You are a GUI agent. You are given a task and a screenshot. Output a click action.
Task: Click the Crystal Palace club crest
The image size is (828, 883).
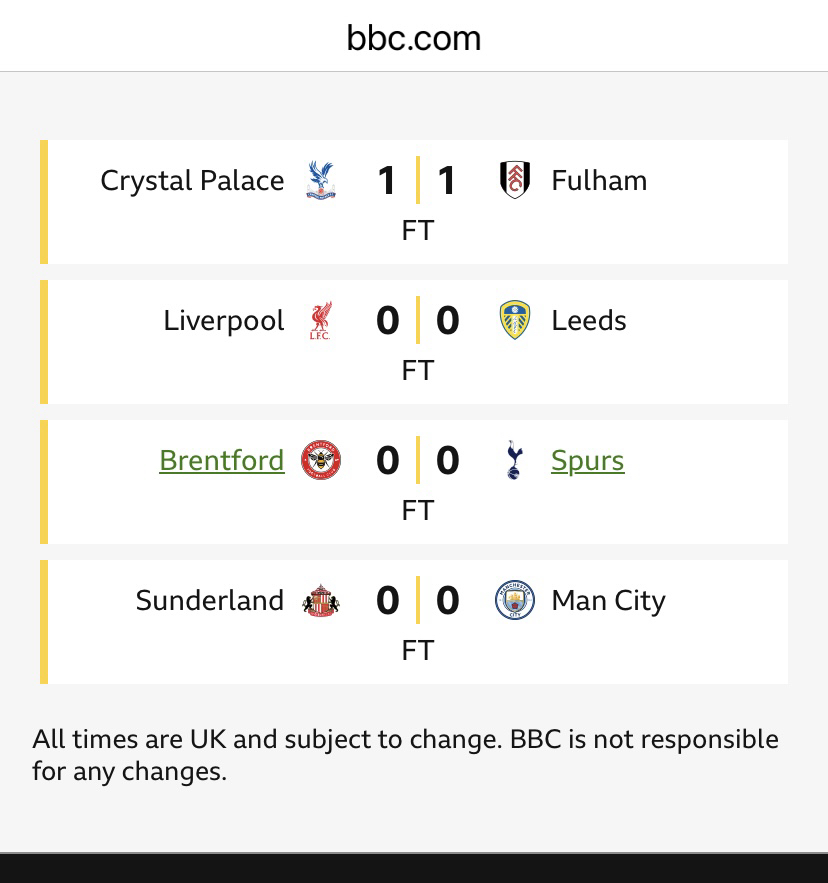tap(321, 180)
